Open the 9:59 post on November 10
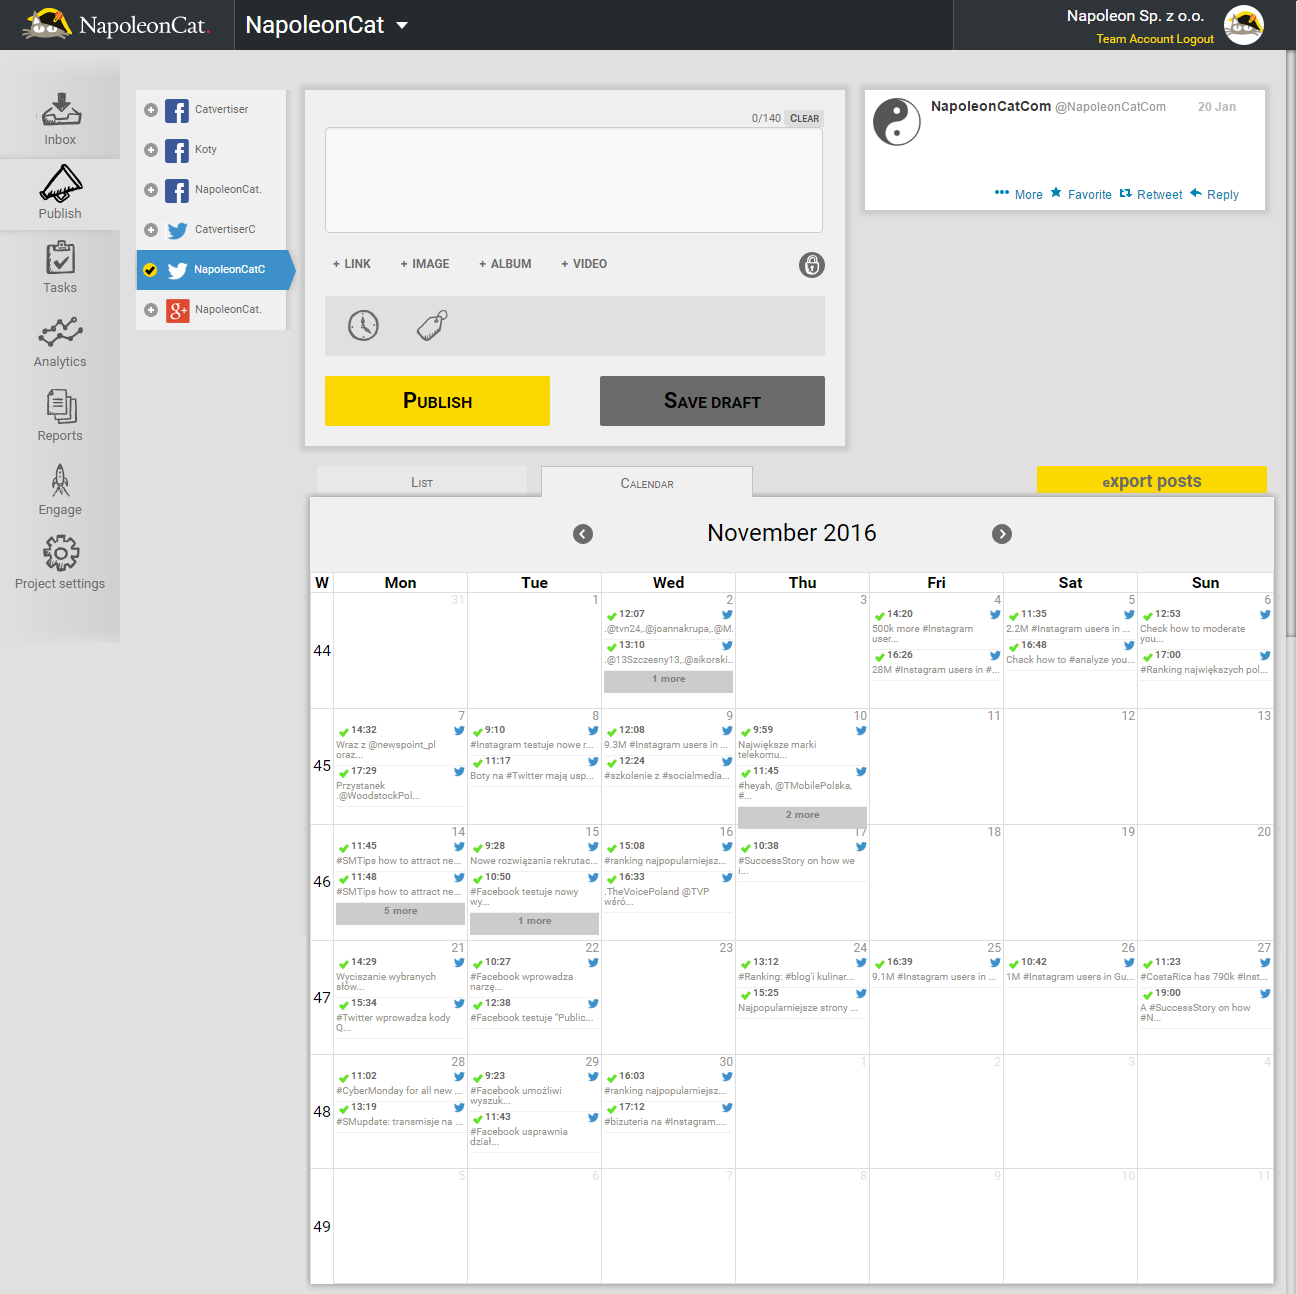1297x1294 pixels. (x=802, y=742)
